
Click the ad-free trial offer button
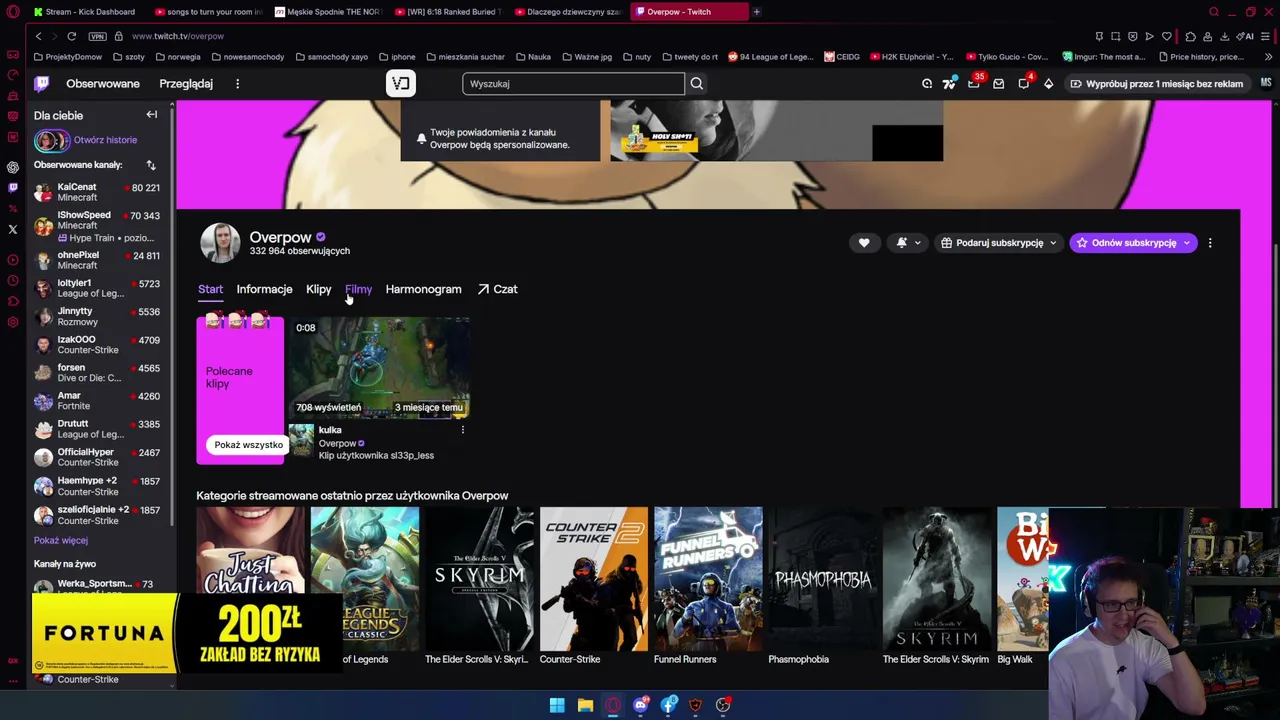pyautogui.click(x=1156, y=84)
